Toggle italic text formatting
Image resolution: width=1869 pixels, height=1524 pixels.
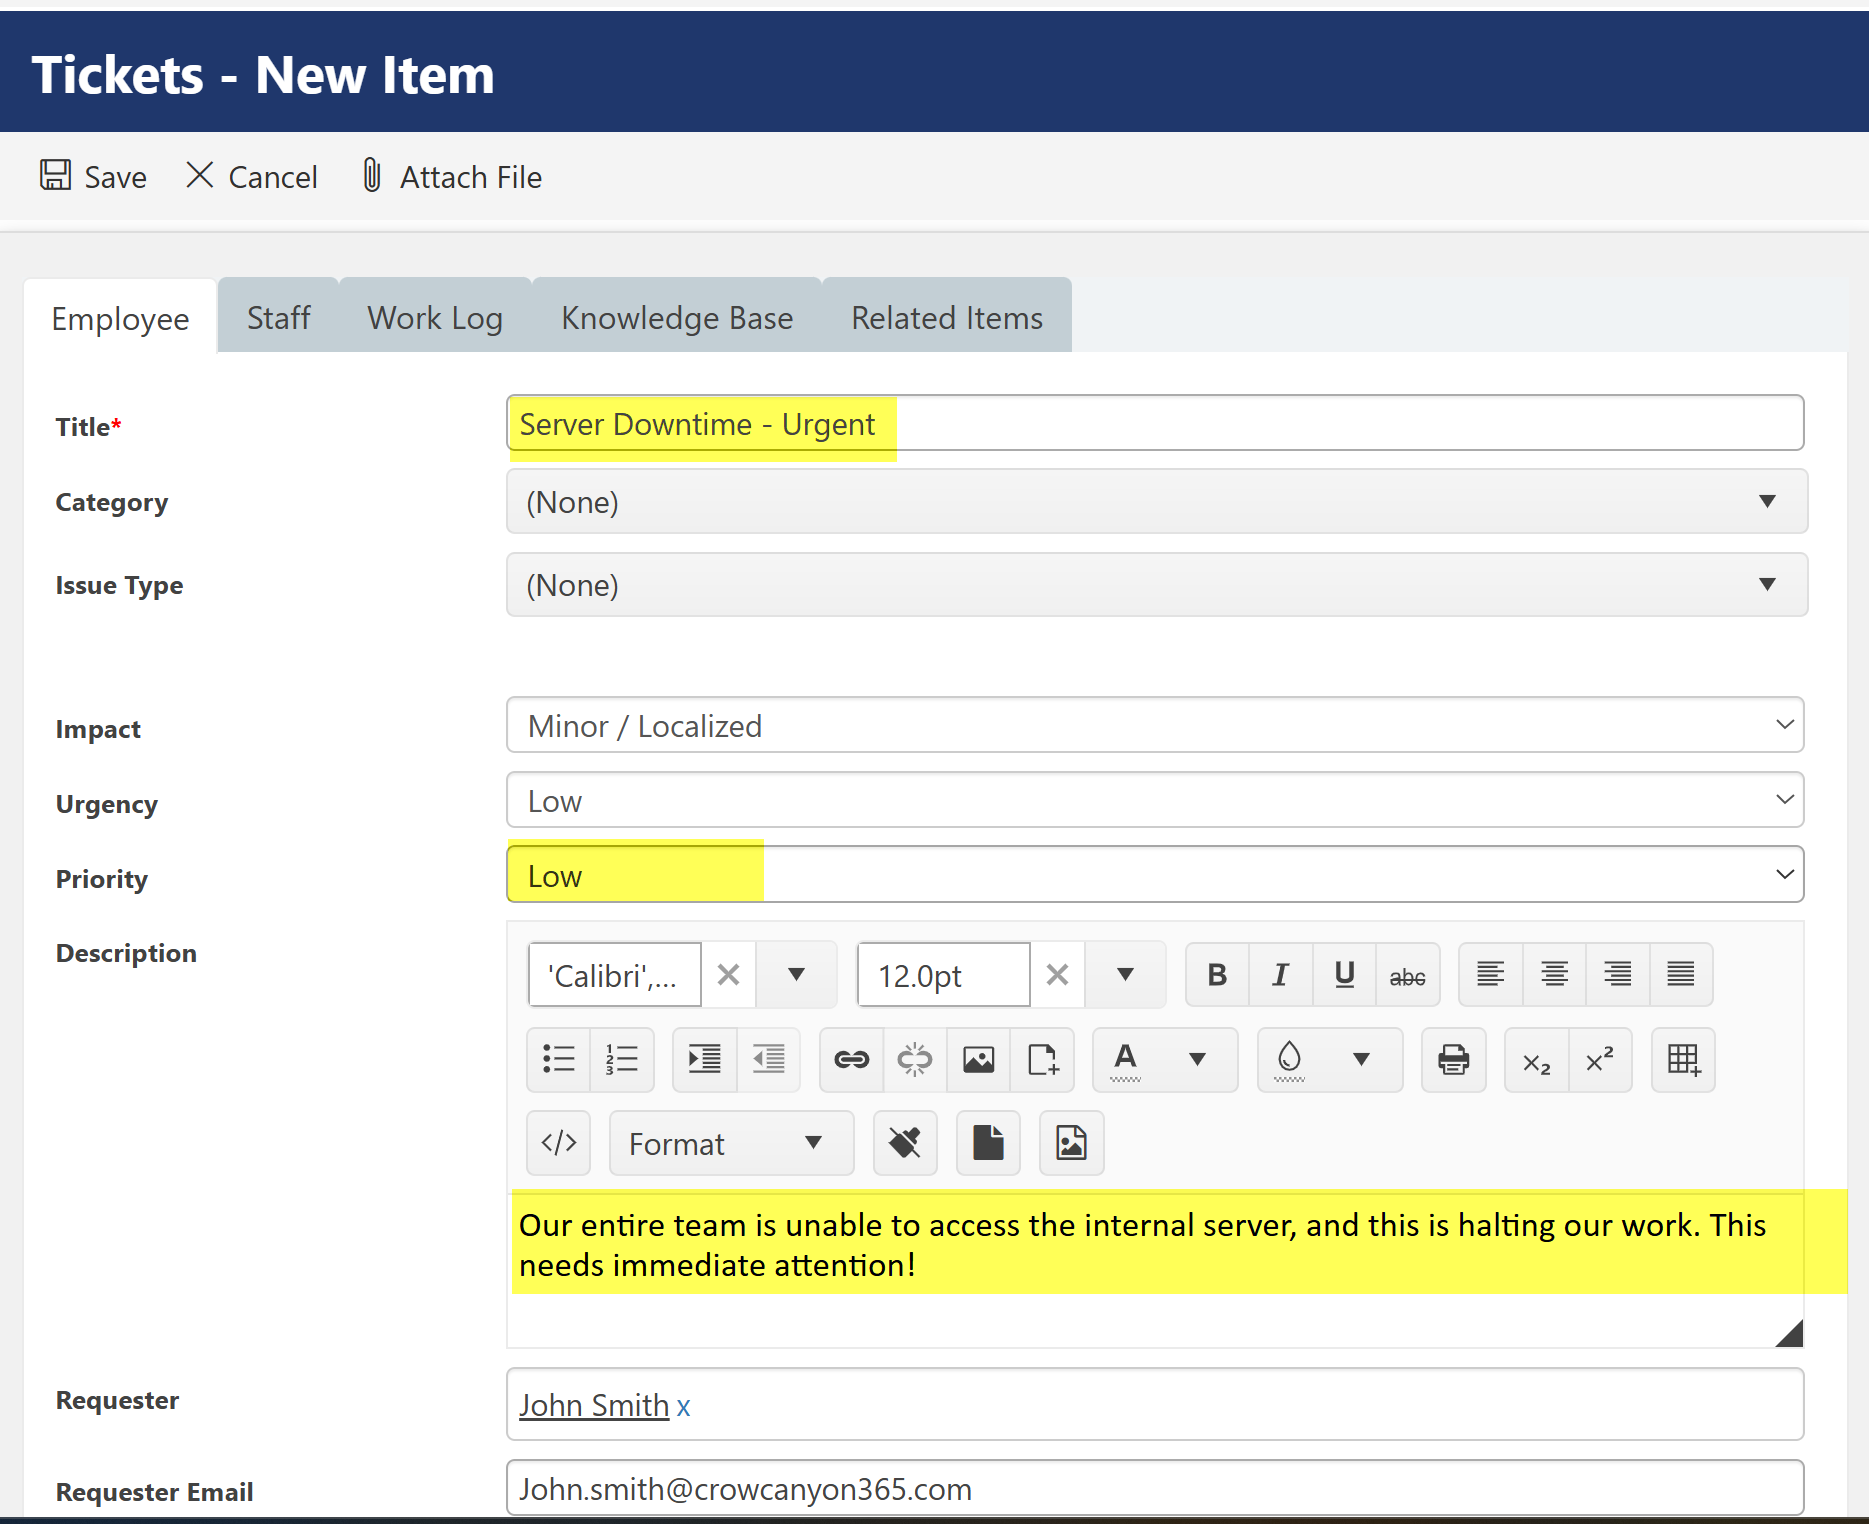point(1280,975)
